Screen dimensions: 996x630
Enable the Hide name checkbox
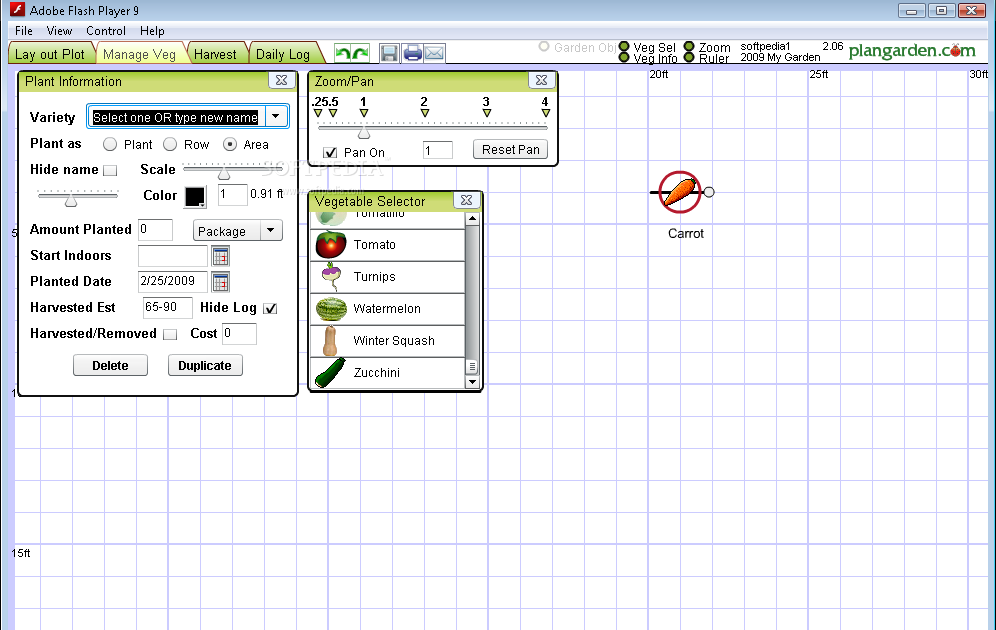click(x=110, y=169)
